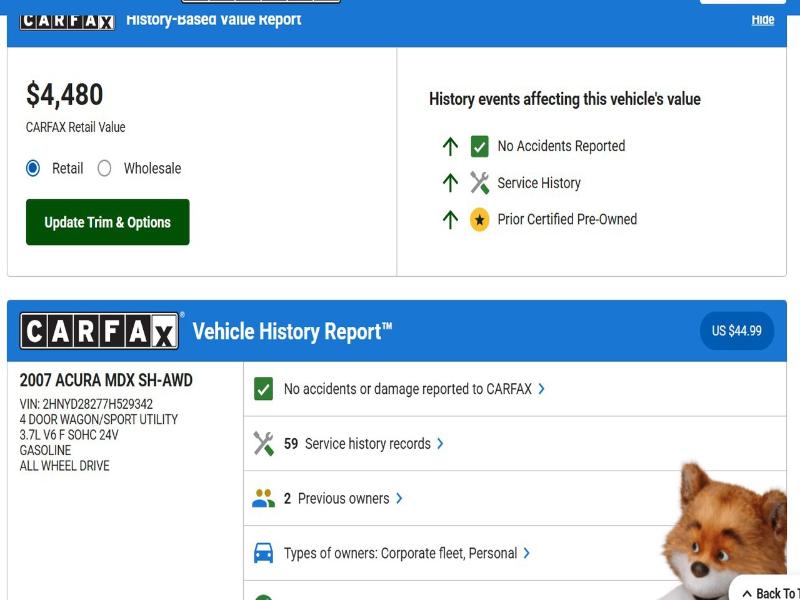Click the no accidents green checkbox in the report
Image resolution: width=800 pixels, height=600 pixels.
(265, 388)
